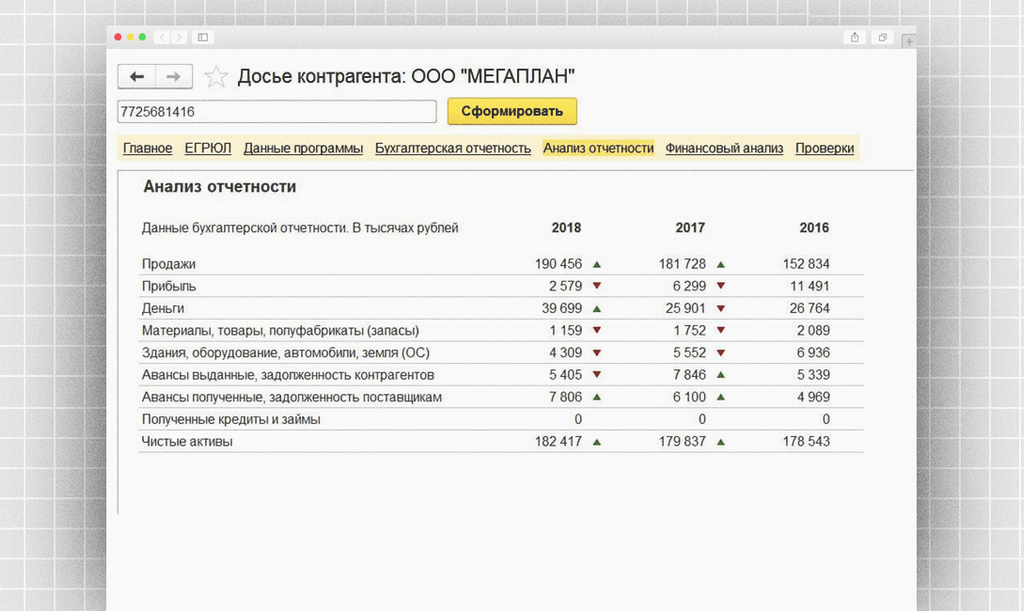This screenshot has width=1024, height=611.
Task: Click the 2018 column header
Action: pyautogui.click(x=566, y=228)
